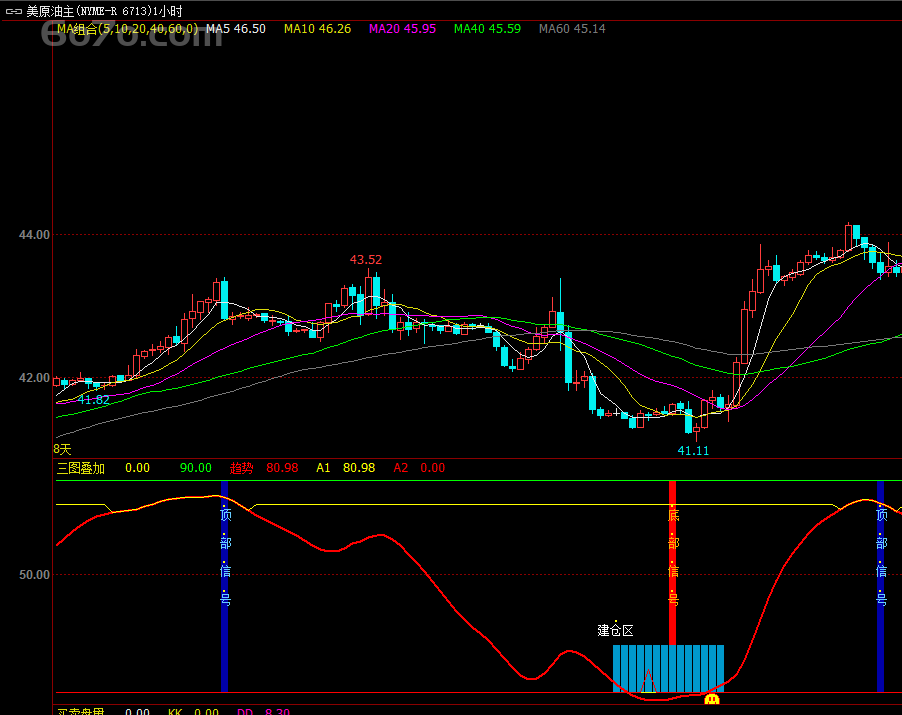Click the 43.52 high price label
This screenshot has width=902, height=715.
pos(366,260)
